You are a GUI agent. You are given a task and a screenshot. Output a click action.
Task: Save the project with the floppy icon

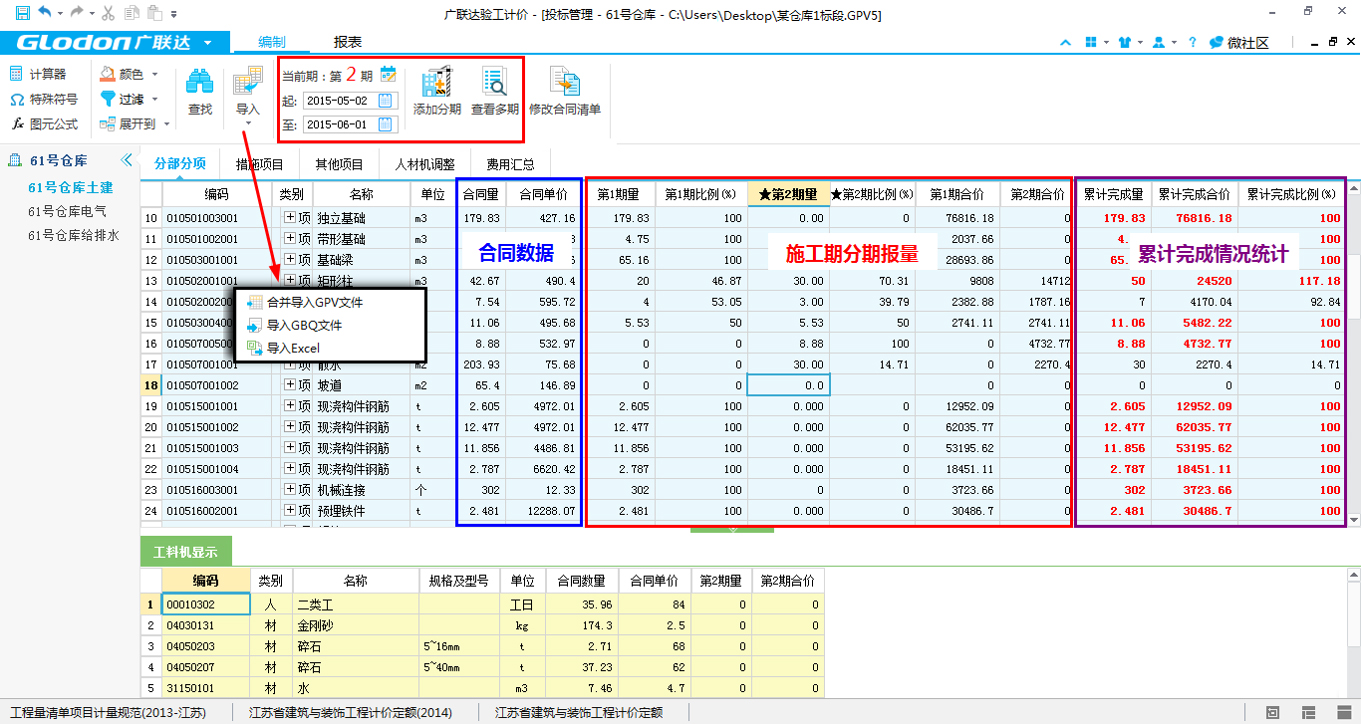pyautogui.click(x=21, y=13)
